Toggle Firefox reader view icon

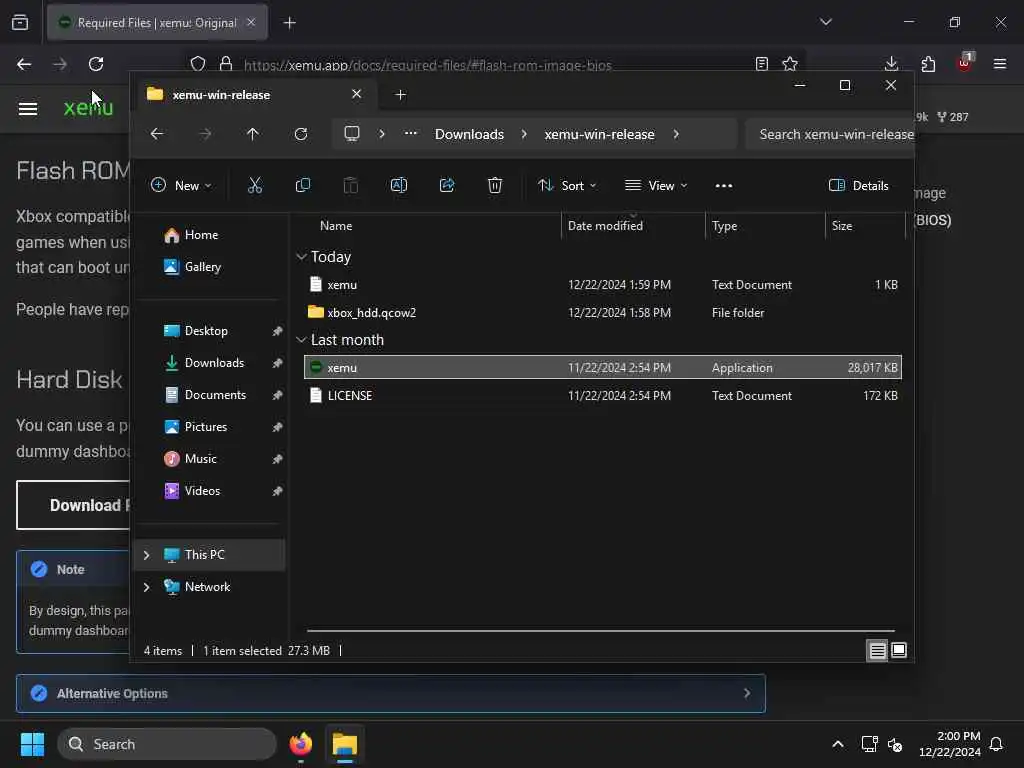pyautogui.click(x=761, y=64)
